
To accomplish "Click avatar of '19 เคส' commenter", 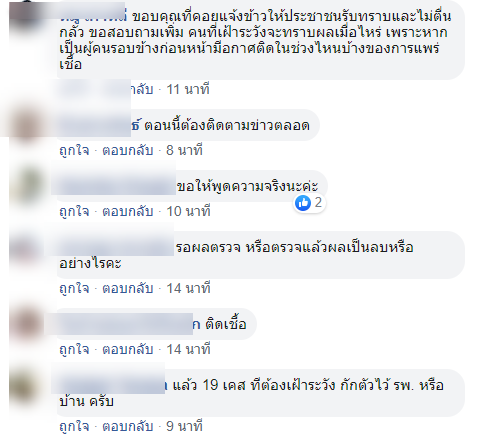I will [27, 386].
